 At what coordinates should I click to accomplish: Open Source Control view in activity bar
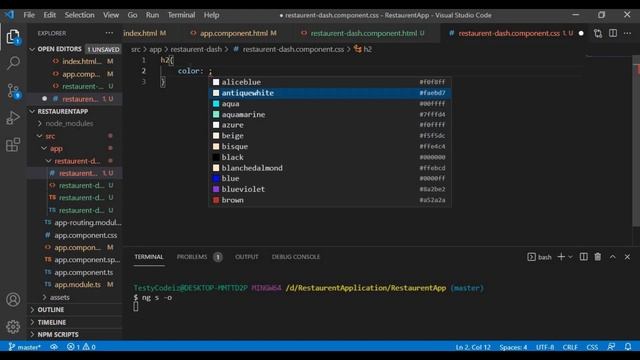pos(13,91)
